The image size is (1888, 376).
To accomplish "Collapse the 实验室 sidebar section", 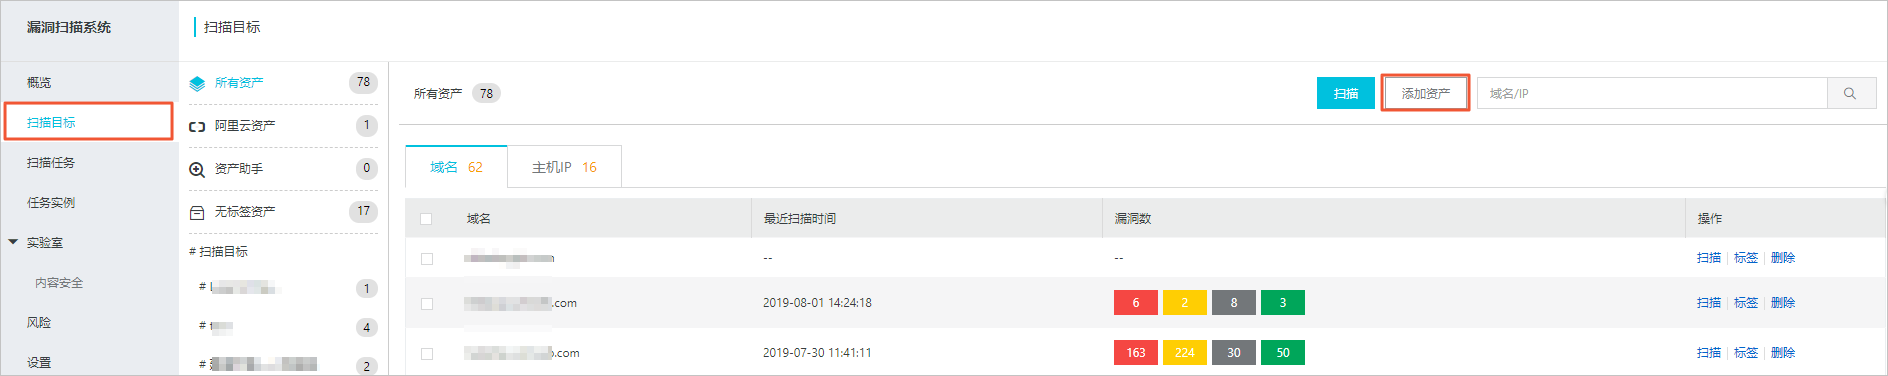I will [13, 242].
